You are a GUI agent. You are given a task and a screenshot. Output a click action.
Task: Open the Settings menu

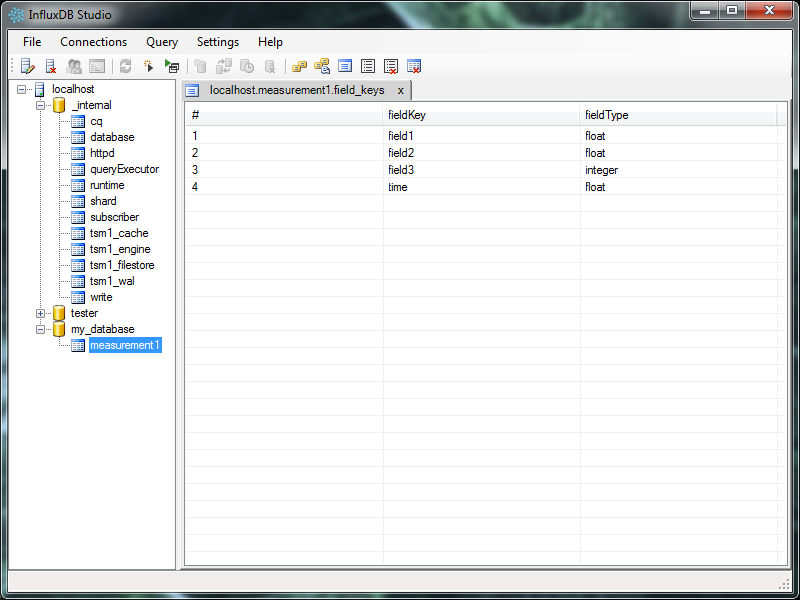218,42
